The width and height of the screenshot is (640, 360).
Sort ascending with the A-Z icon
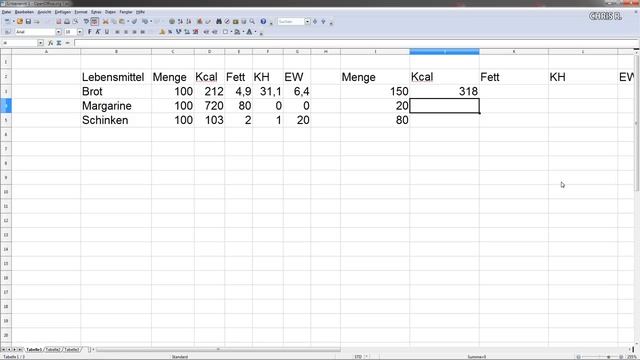coord(180,21)
